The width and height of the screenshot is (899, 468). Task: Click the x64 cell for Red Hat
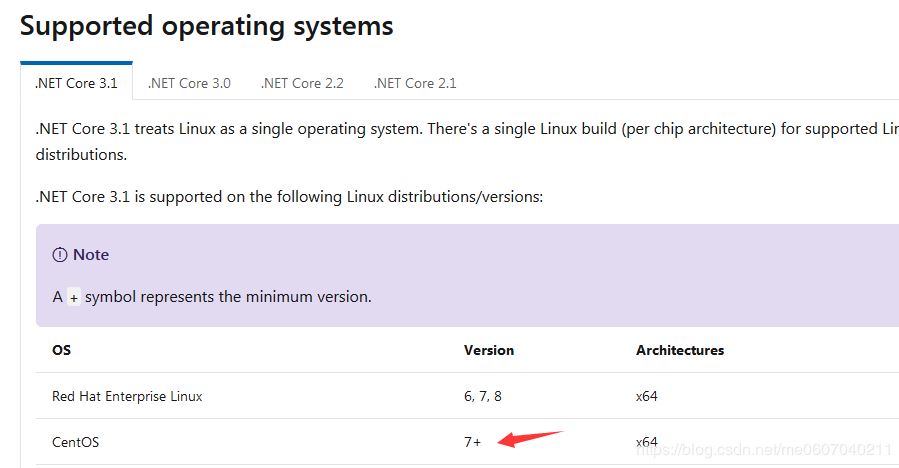(647, 396)
